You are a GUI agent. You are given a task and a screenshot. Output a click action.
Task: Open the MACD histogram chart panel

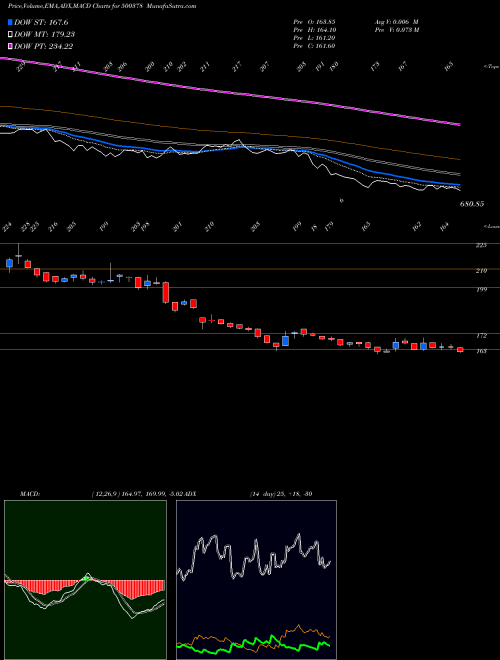point(85,580)
